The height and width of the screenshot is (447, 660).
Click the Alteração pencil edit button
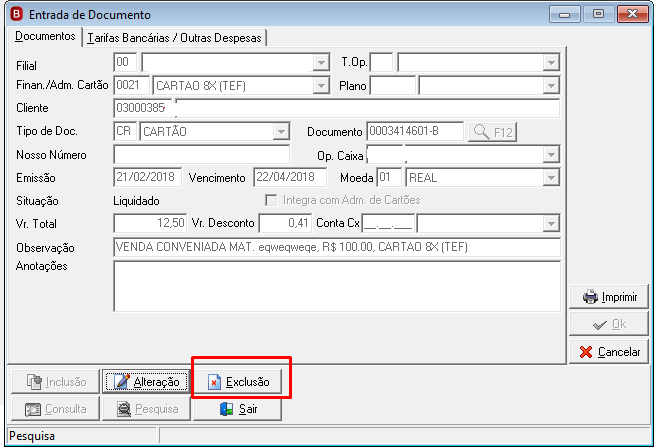pyautogui.click(x=146, y=382)
